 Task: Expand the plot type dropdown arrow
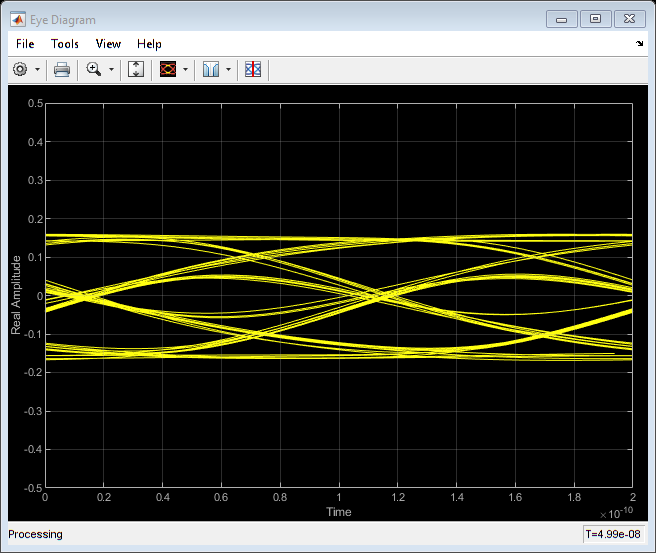click(x=185, y=69)
